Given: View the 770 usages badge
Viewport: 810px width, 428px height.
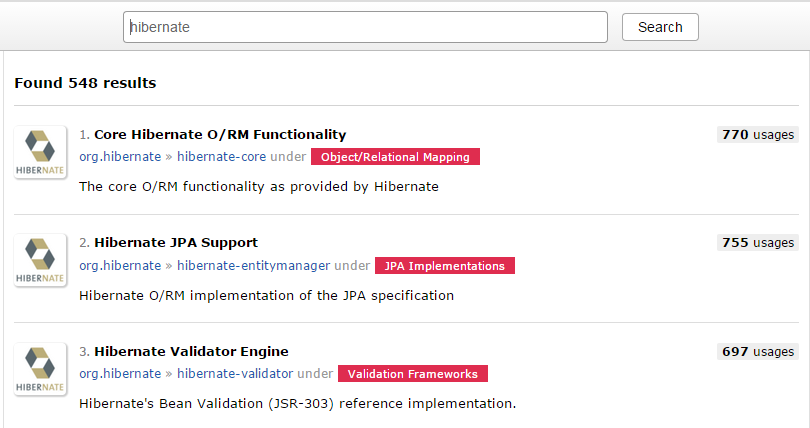Looking at the screenshot, I should click(758, 135).
